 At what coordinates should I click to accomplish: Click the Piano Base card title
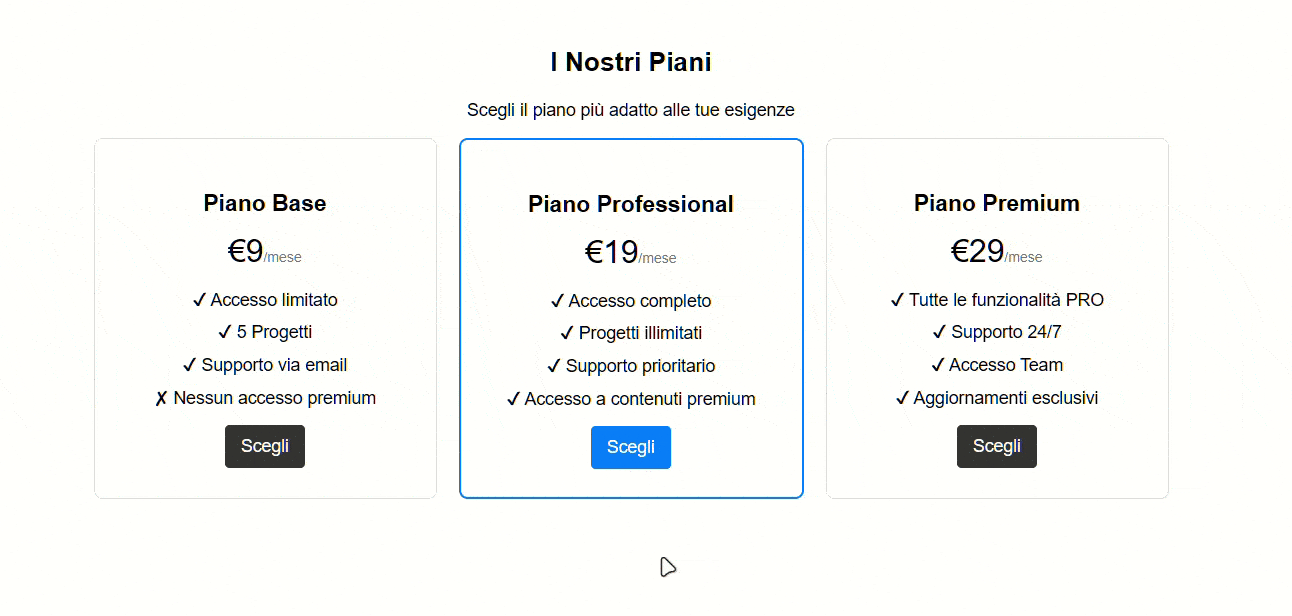click(264, 203)
